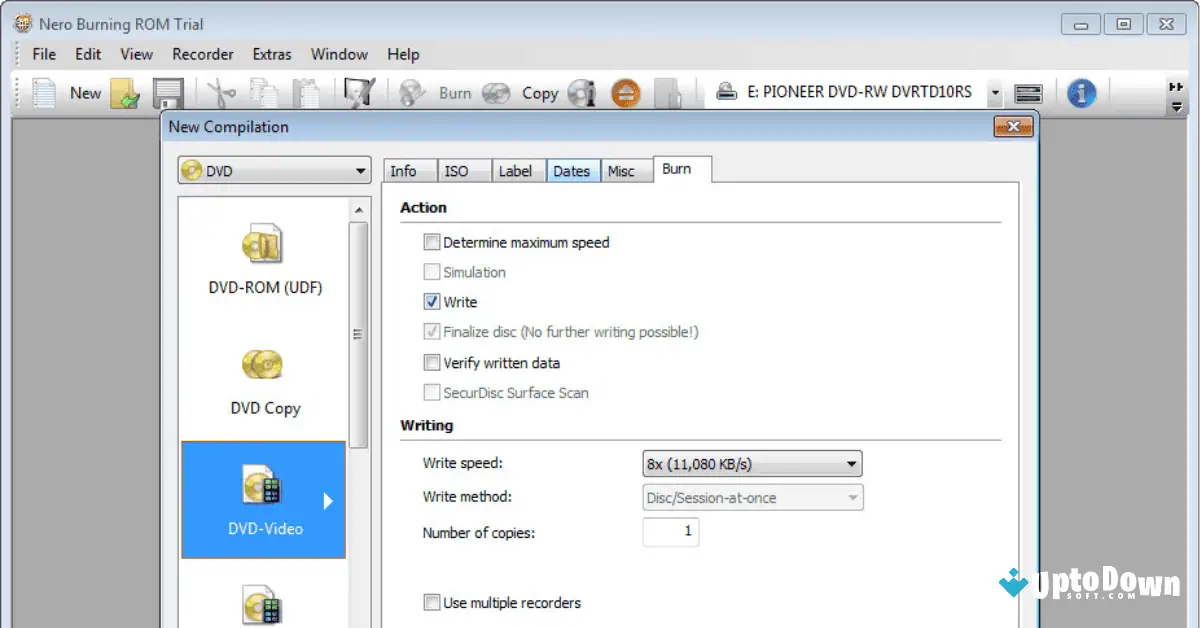This screenshot has height=628, width=1200.
Task: Enable Verify written data
Action: click(x=432, y=362)
